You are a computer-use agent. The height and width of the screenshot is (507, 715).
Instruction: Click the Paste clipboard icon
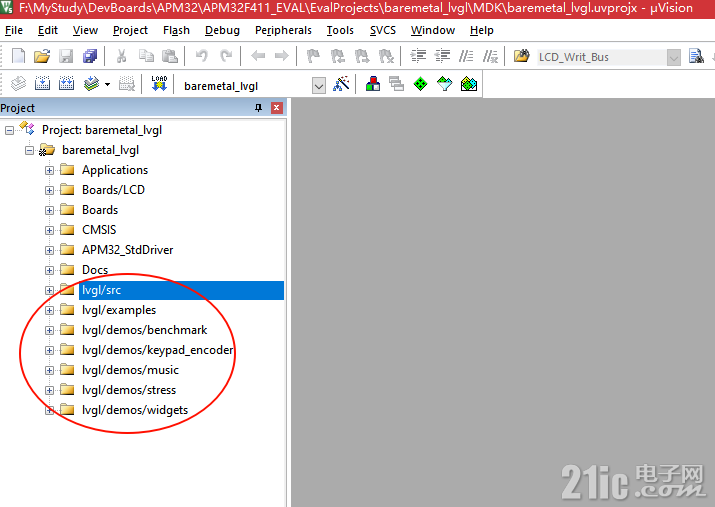(x=170, y=56)
